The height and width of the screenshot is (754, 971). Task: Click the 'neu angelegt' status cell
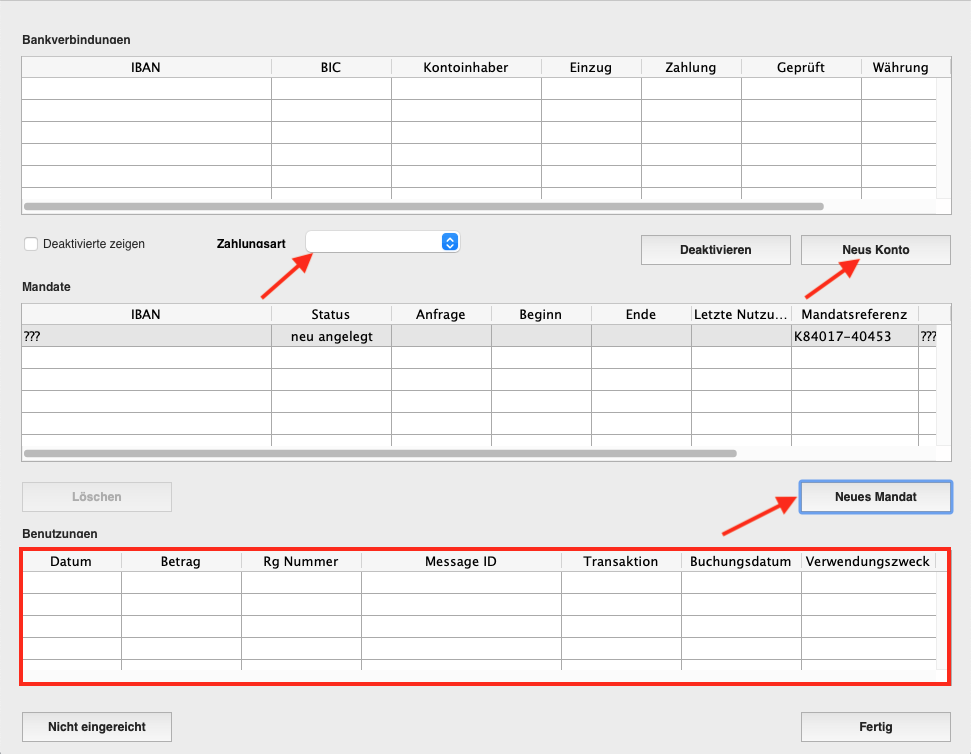point(331,336)
